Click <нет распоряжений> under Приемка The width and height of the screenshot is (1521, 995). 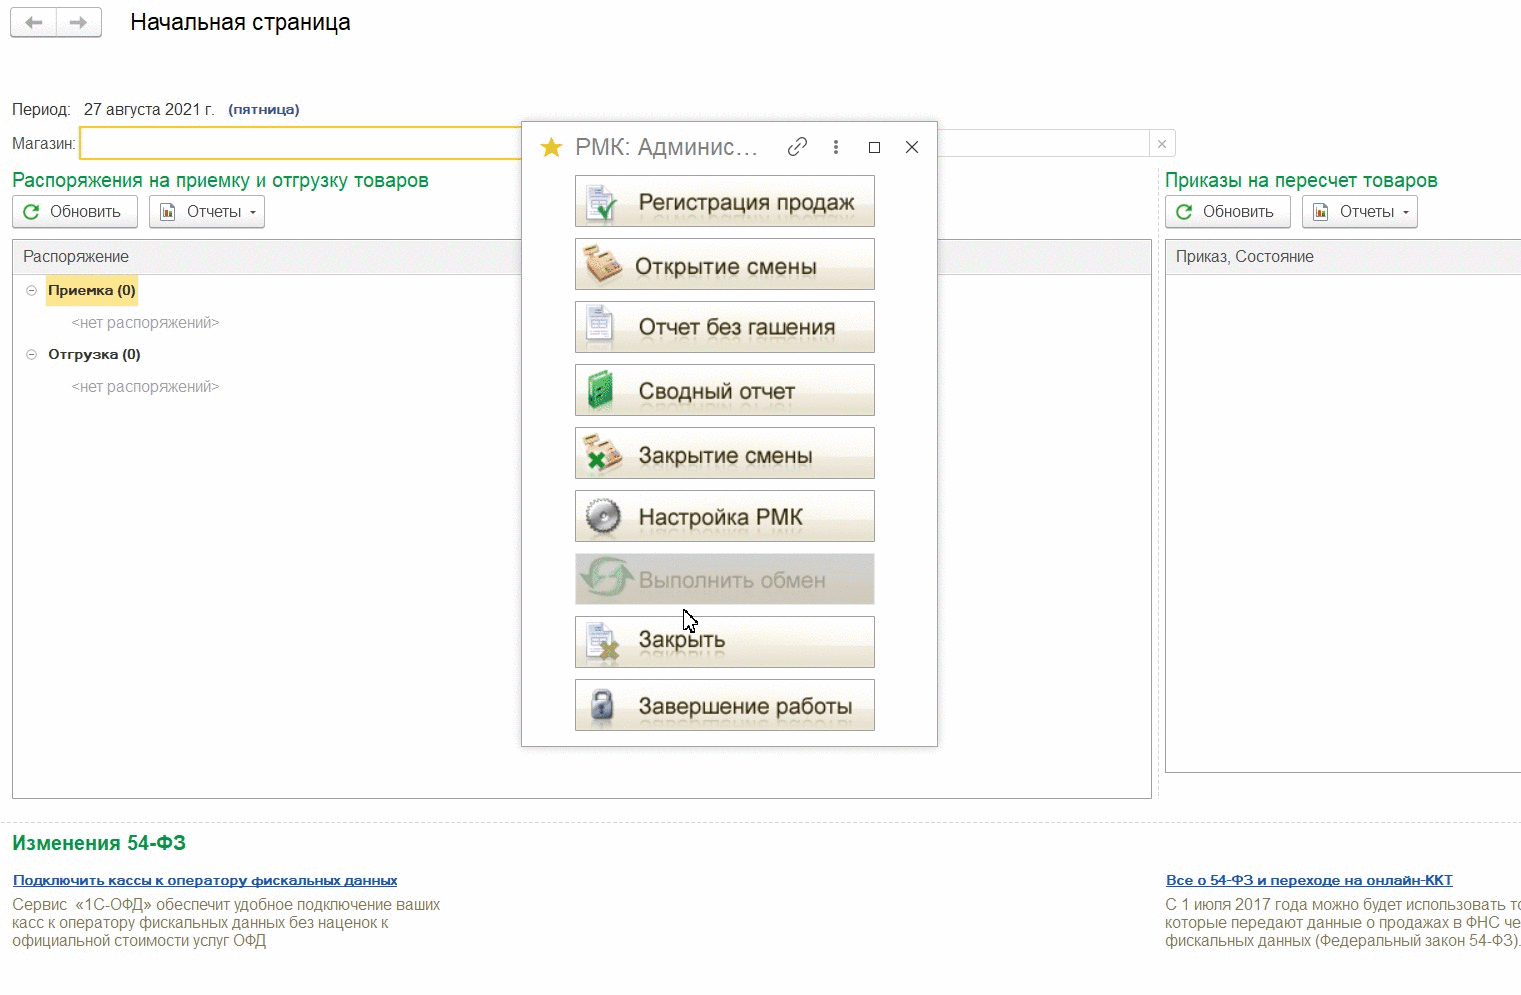(x=145, y=323)
